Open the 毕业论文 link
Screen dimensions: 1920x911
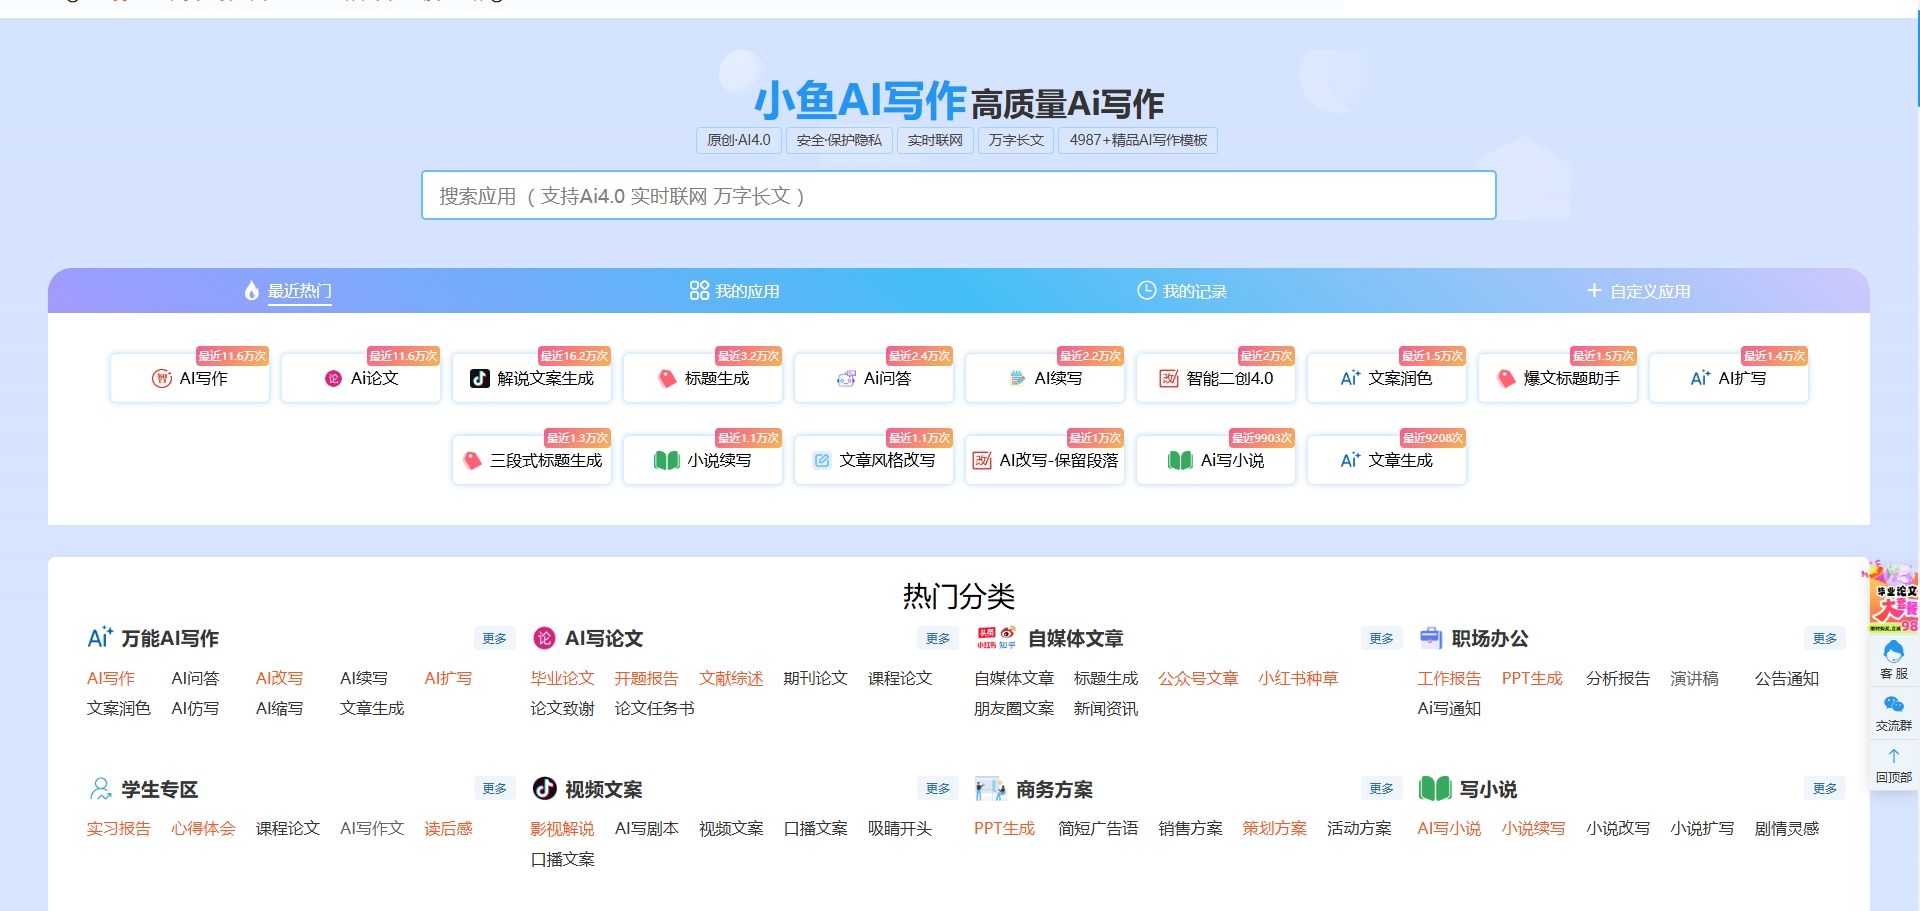coord(562,679)
